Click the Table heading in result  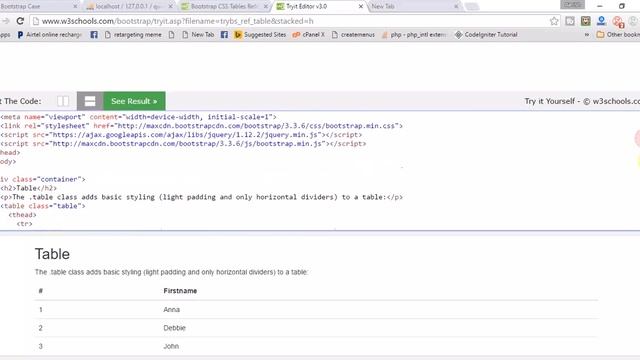[52, 254]
